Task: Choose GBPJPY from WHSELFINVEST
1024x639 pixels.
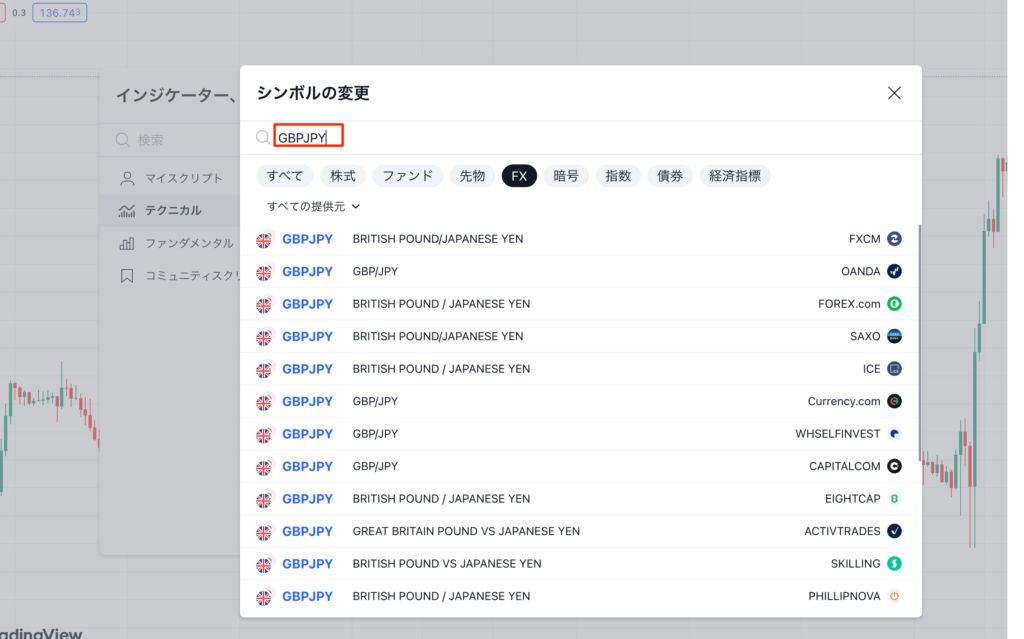Action: pyautogui.click(x=579, y=434)
